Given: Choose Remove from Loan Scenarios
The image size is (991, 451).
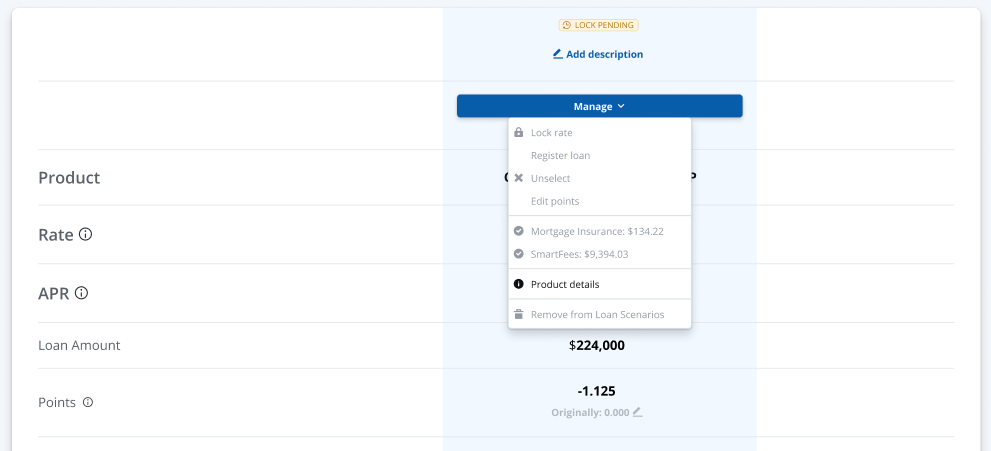Looking at the screenshot, I should [x=597, y=314].
